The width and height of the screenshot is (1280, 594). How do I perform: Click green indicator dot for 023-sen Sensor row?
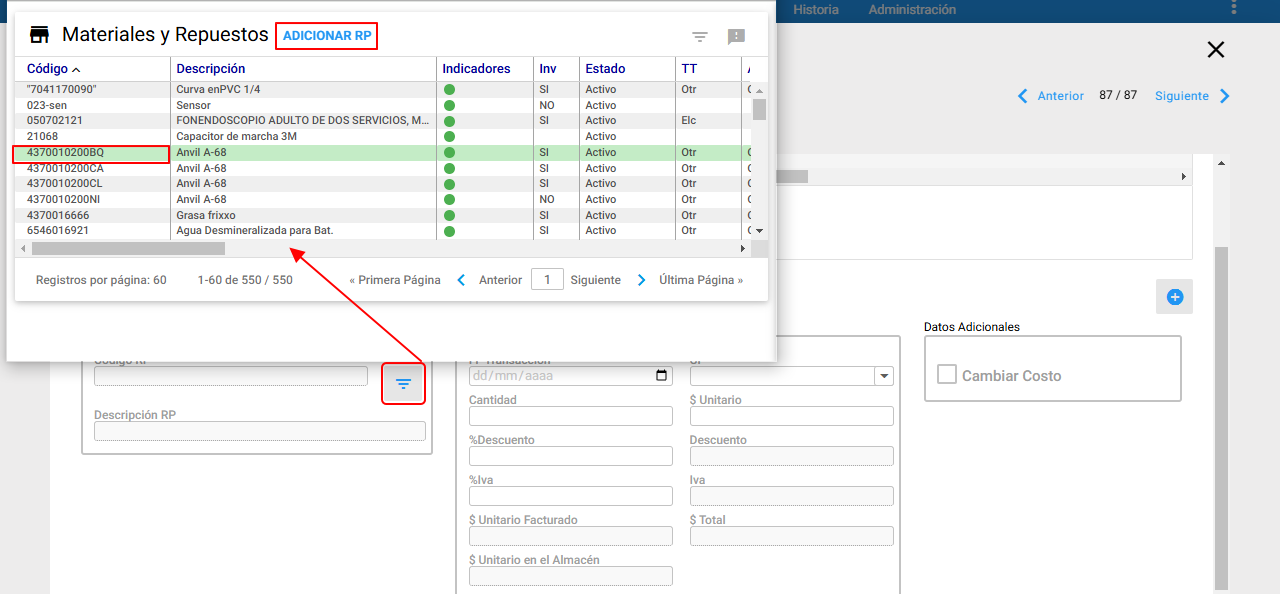[x=449, y=105]
